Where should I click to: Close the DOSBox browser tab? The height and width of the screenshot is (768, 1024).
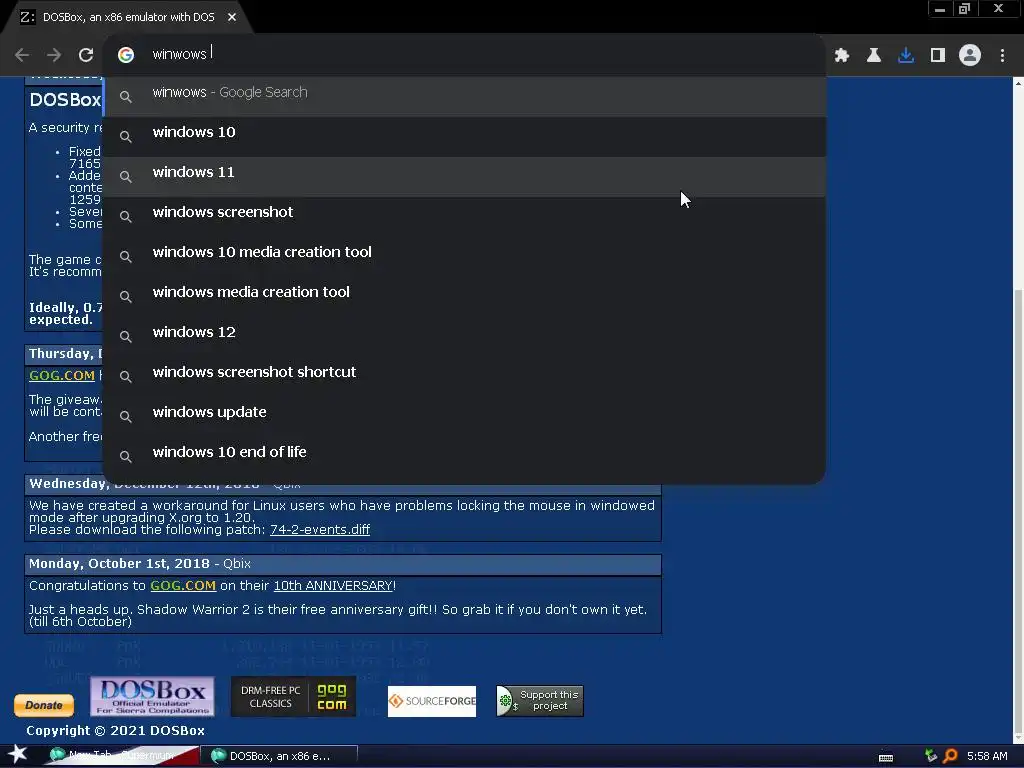tap(232, 17)
